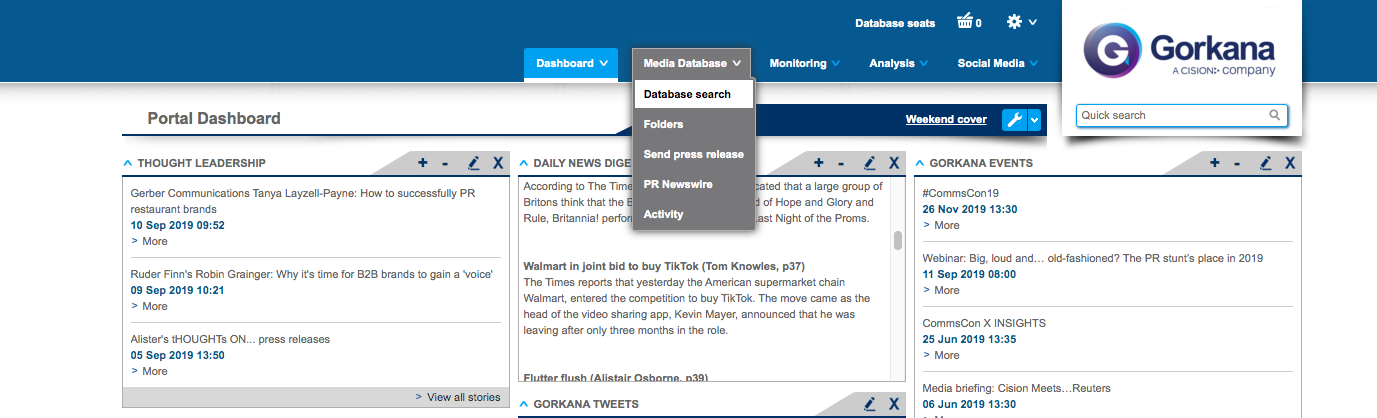1377x418 pixels.
Task: Shrink Daily News Digest panel with minus
Action: 841,163
